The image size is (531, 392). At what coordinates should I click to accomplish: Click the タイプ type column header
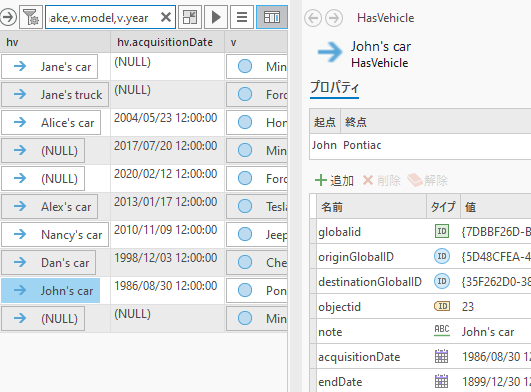tap(443, 206)
